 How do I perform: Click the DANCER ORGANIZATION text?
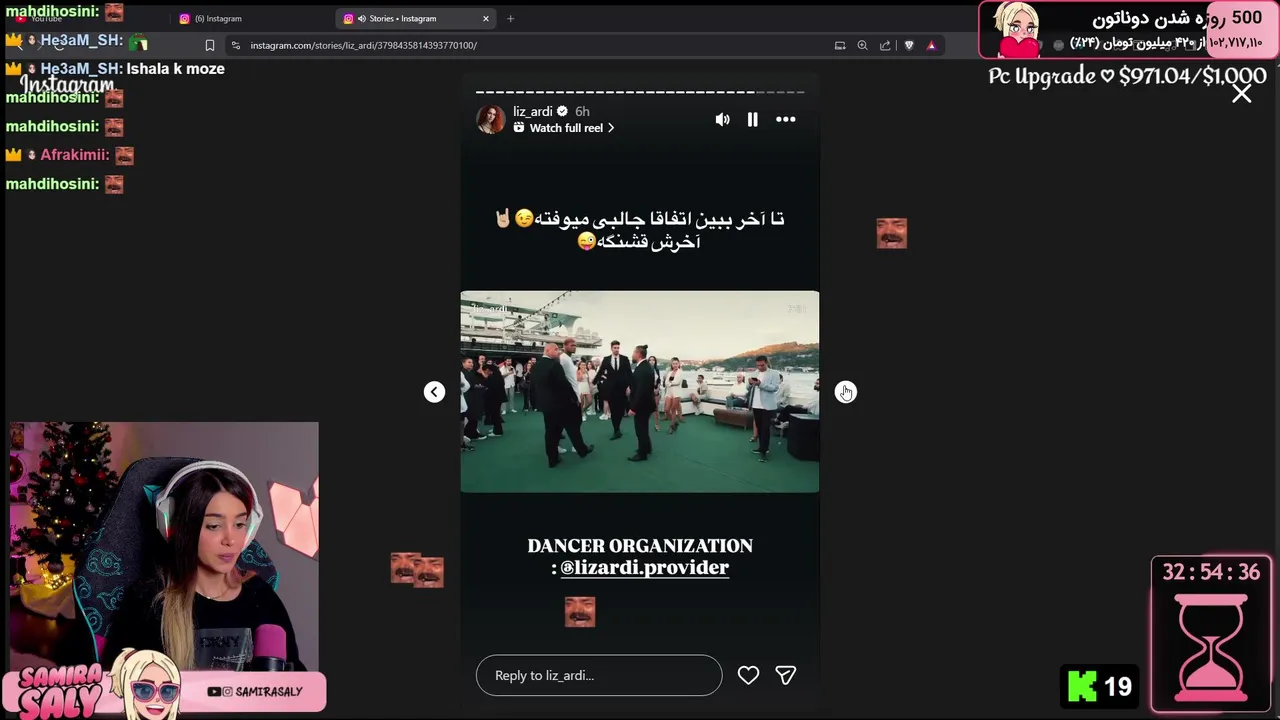pos(640,545)
